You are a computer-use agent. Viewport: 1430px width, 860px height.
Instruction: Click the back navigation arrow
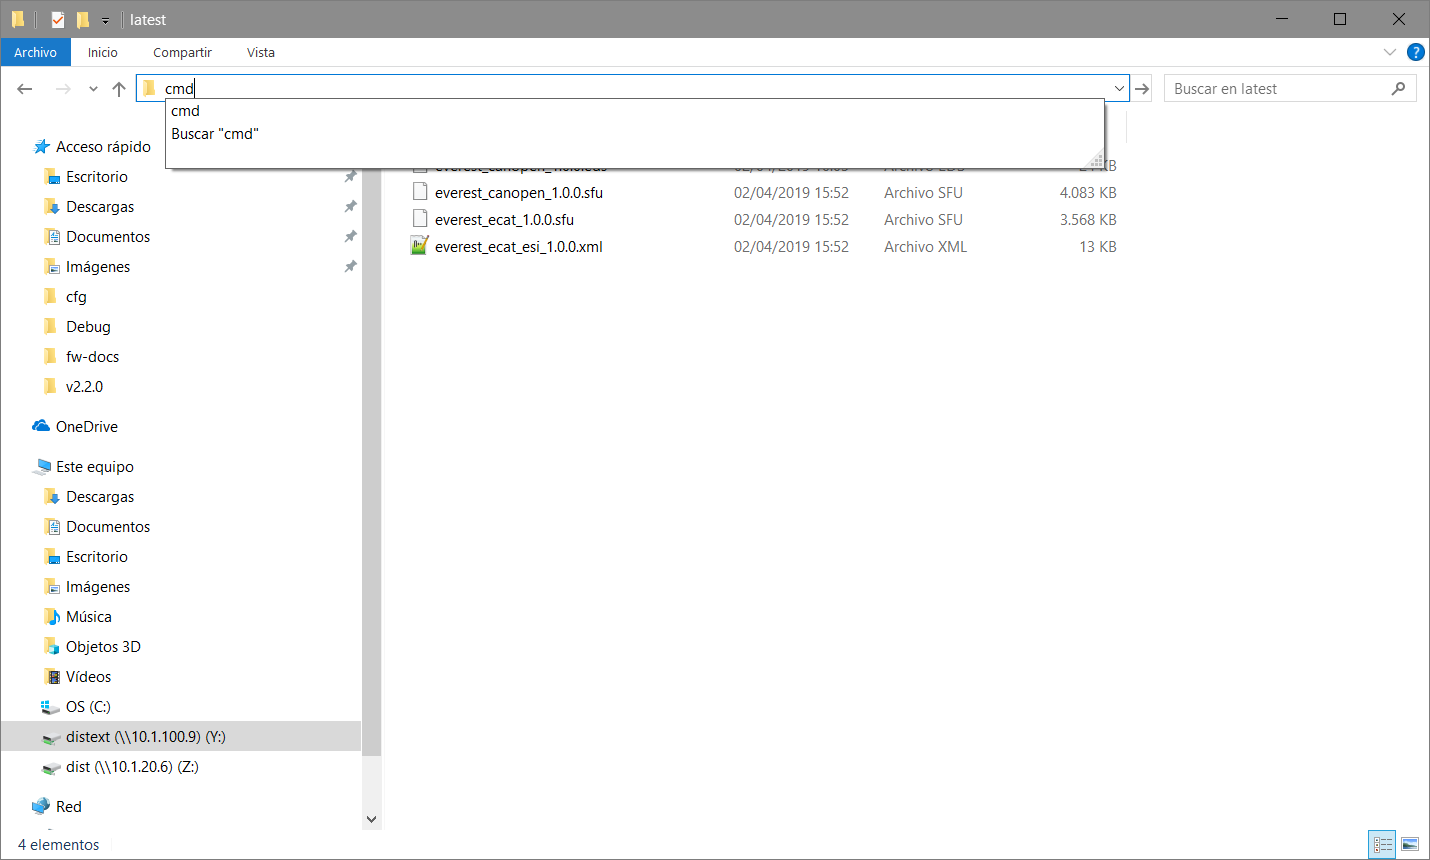[24, 88]
